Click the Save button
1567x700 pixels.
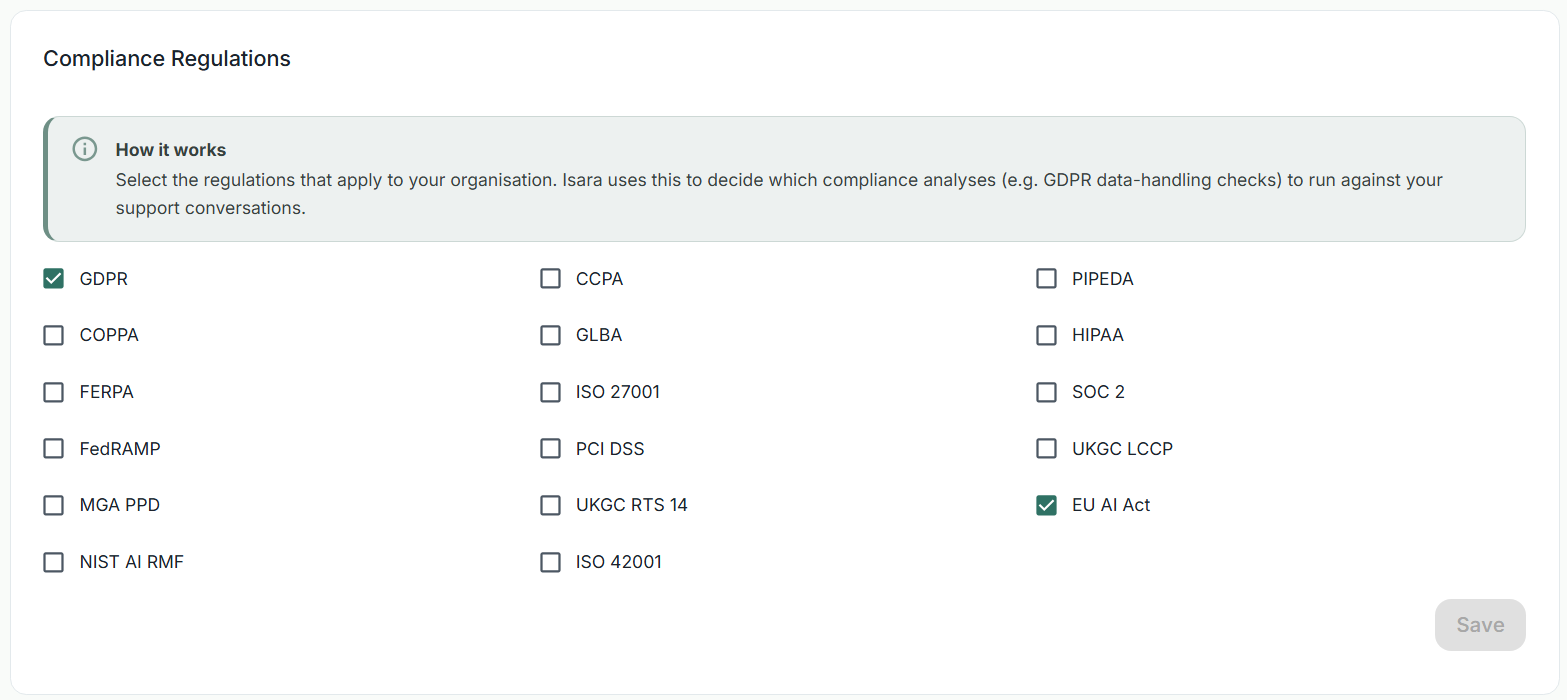[x=1480, y=625]
